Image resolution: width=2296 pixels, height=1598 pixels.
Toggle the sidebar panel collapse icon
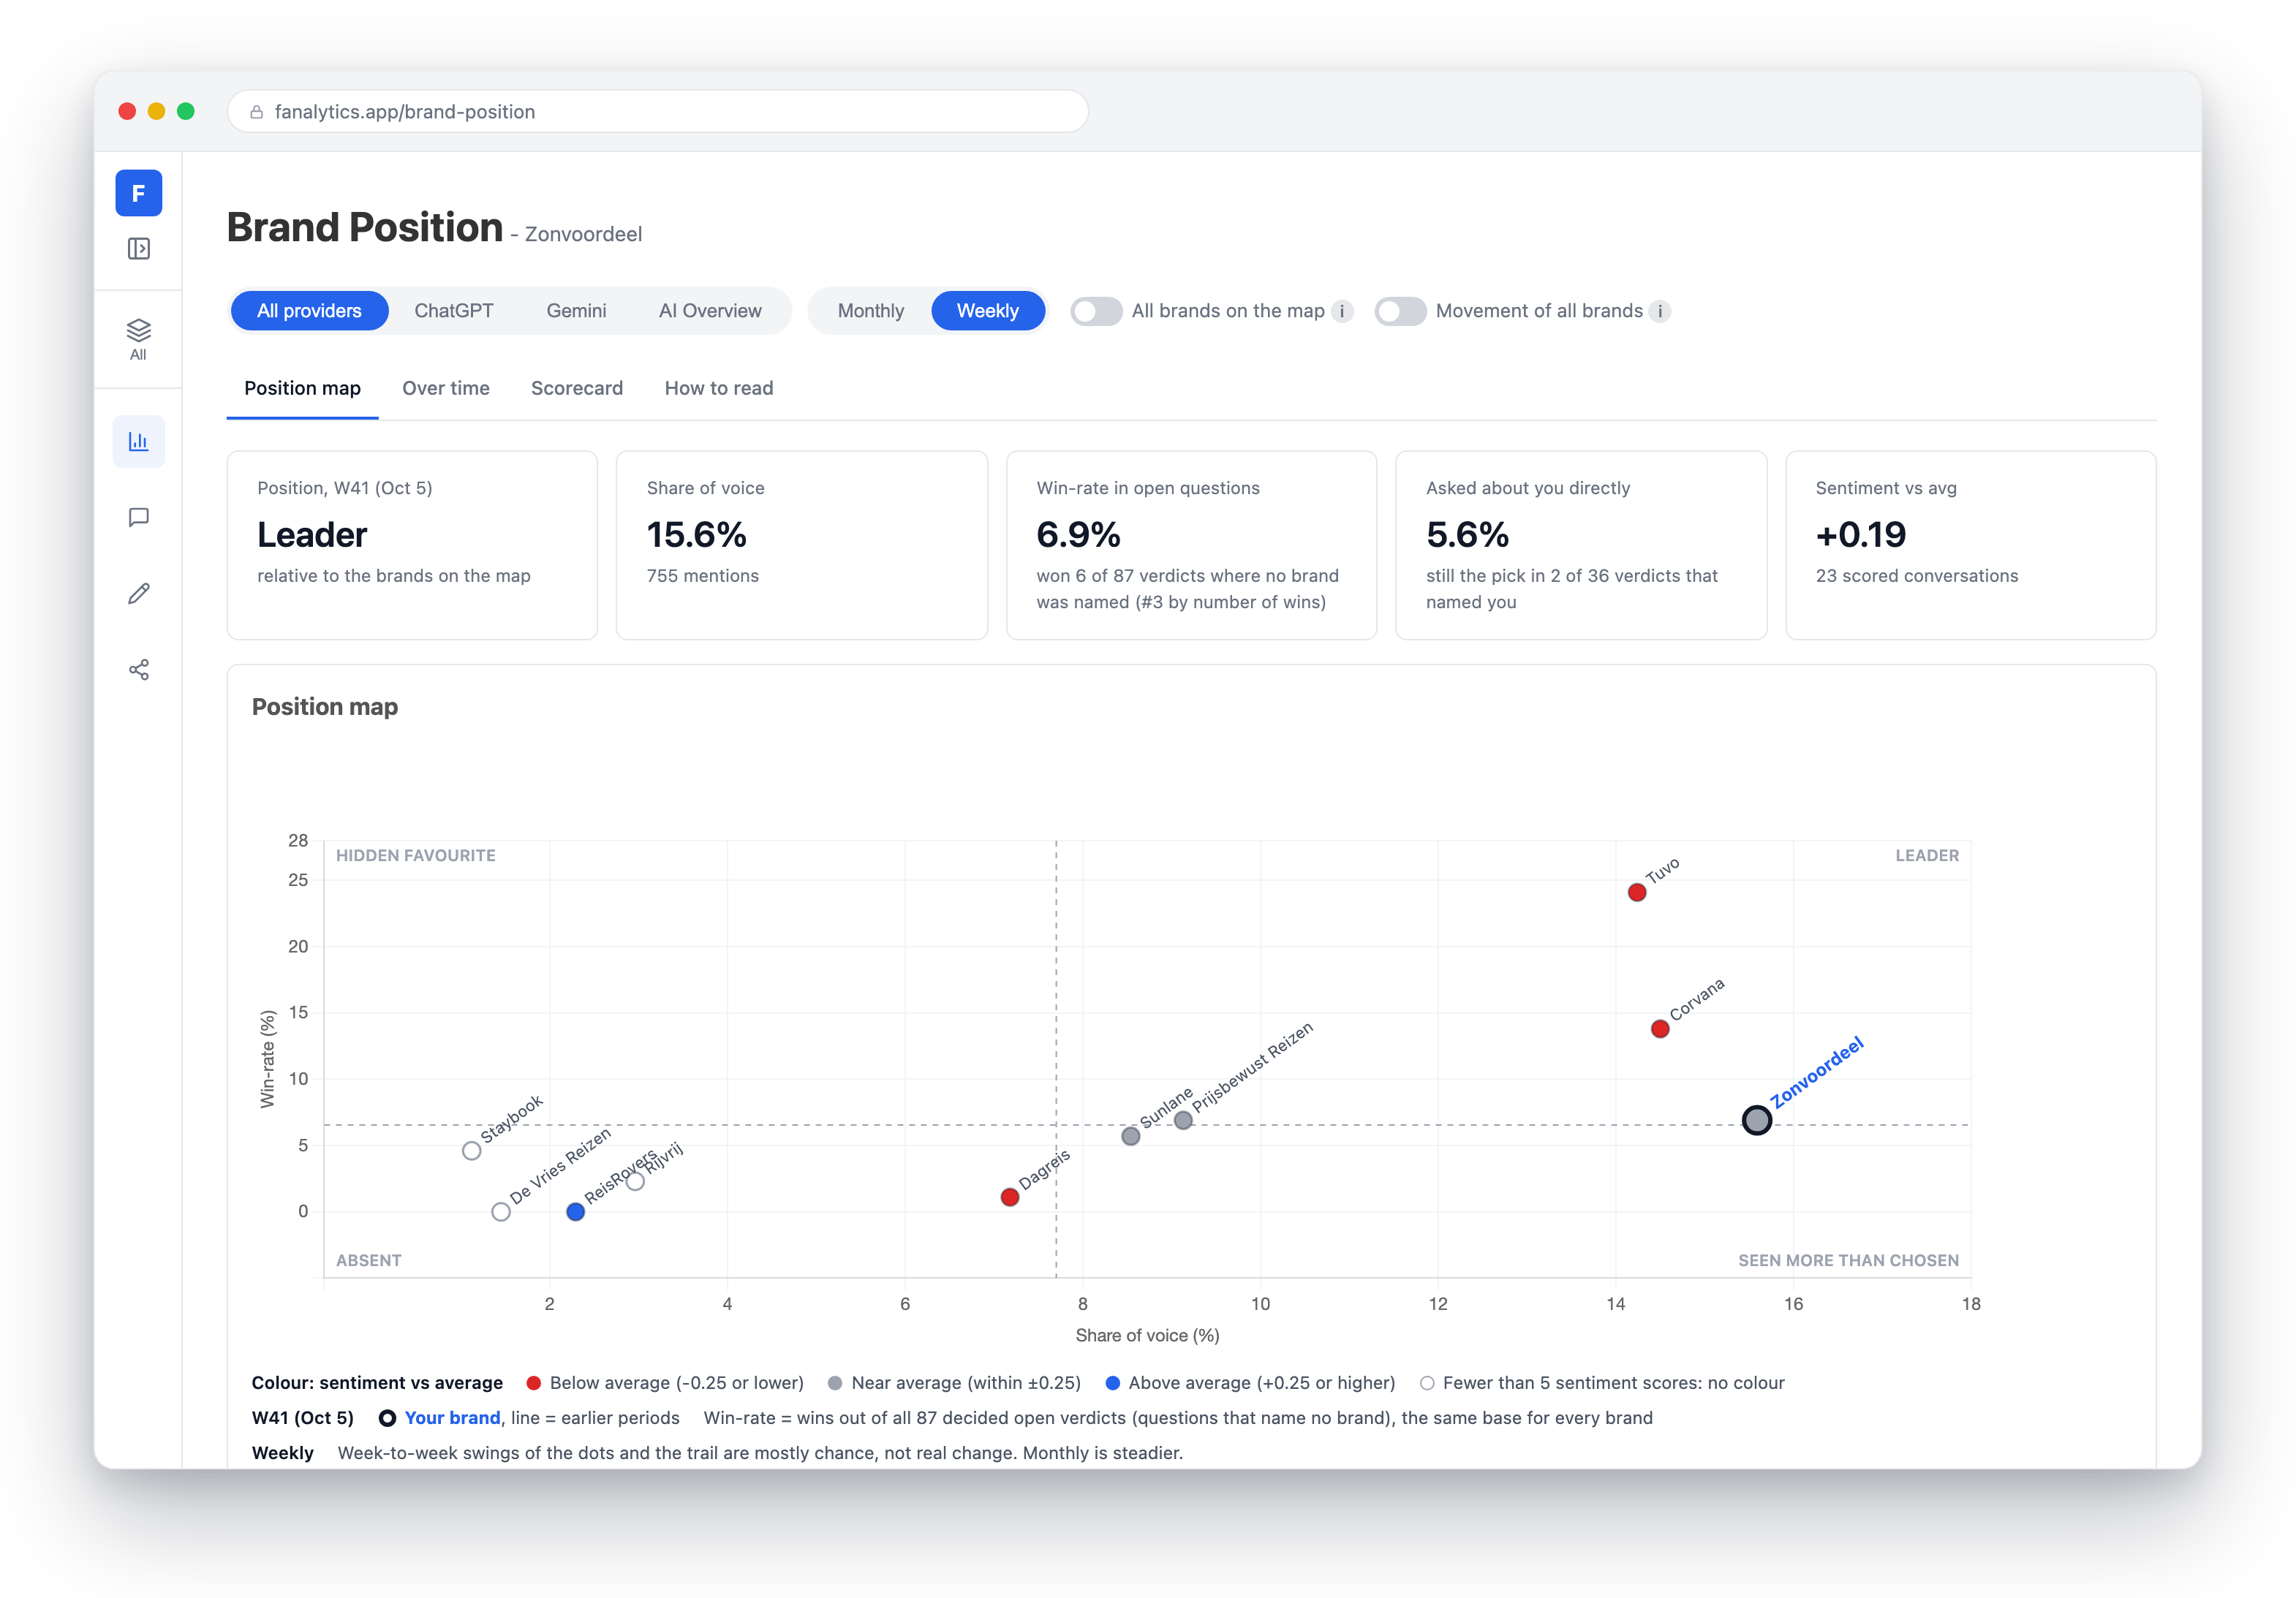pos(139,249)
